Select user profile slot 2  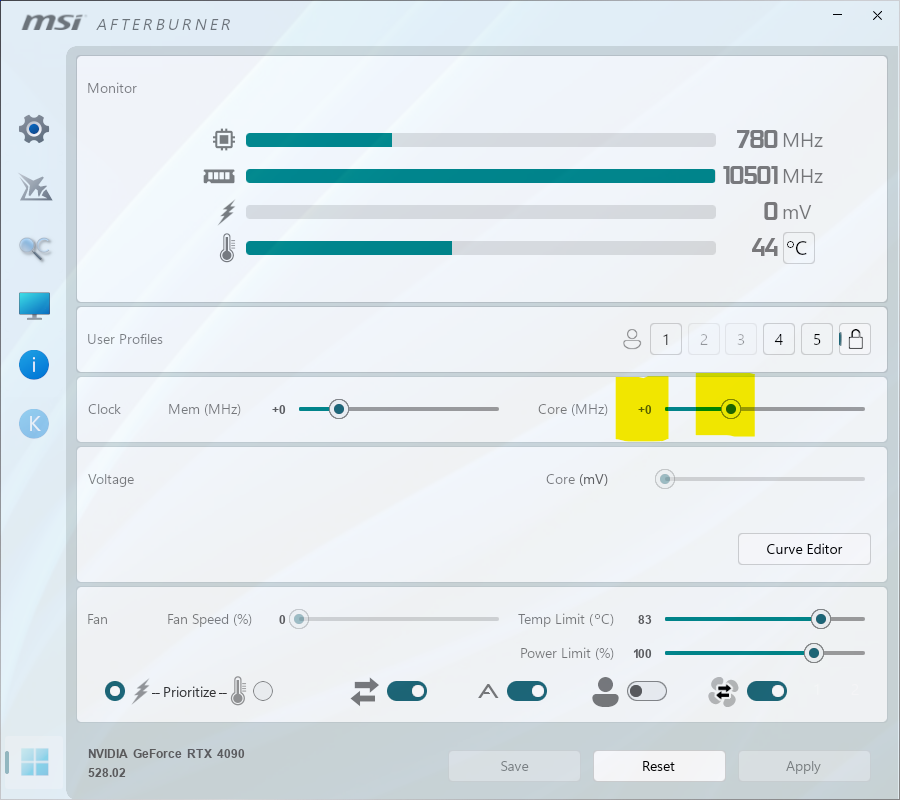(x=704, y=339)
